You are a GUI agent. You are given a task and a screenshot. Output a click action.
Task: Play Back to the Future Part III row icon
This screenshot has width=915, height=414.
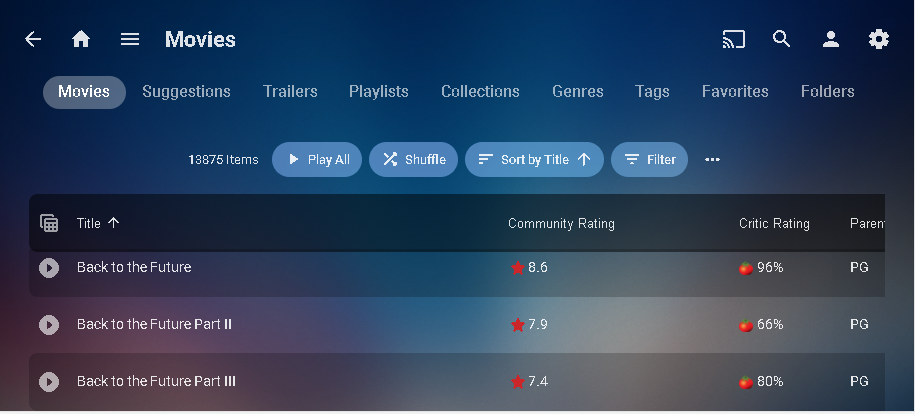point(49,382)
